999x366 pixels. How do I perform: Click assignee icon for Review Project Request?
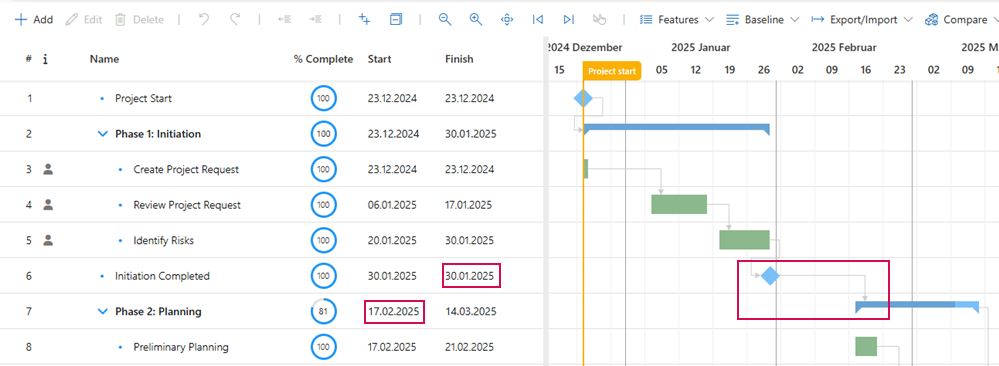point(48,205)
